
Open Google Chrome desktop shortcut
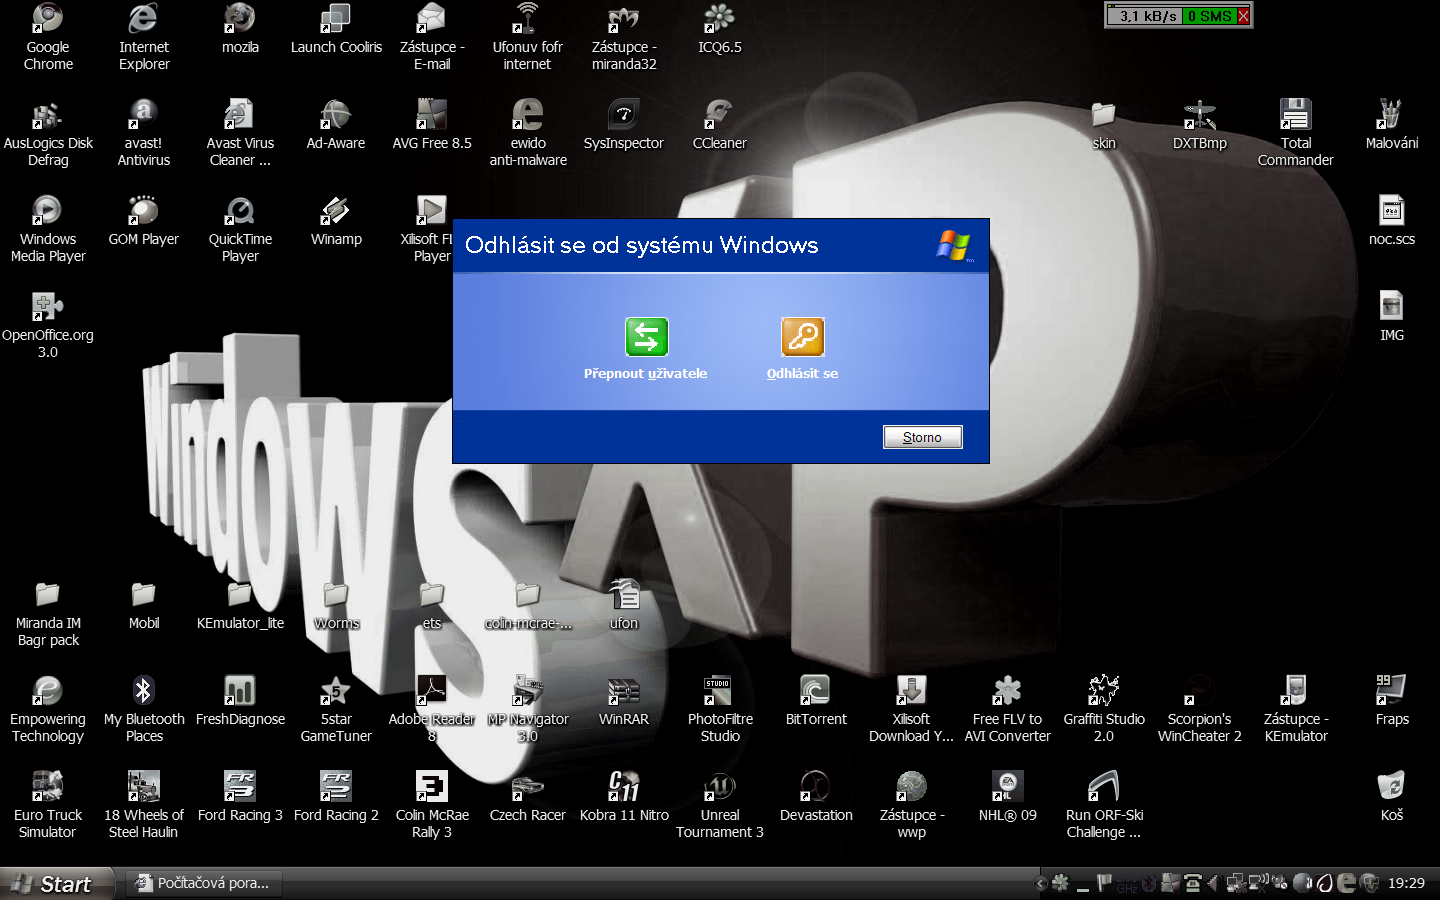coord(48,19)
